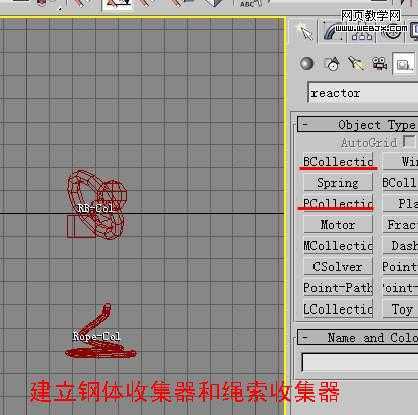Open the reactor subcategory dropdown
The height and width of the screenshot is (415, 418).
pos(363,93)
